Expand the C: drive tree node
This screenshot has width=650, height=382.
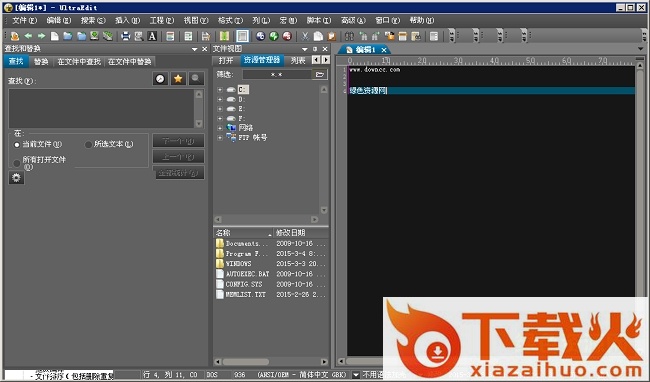(220, 89)
